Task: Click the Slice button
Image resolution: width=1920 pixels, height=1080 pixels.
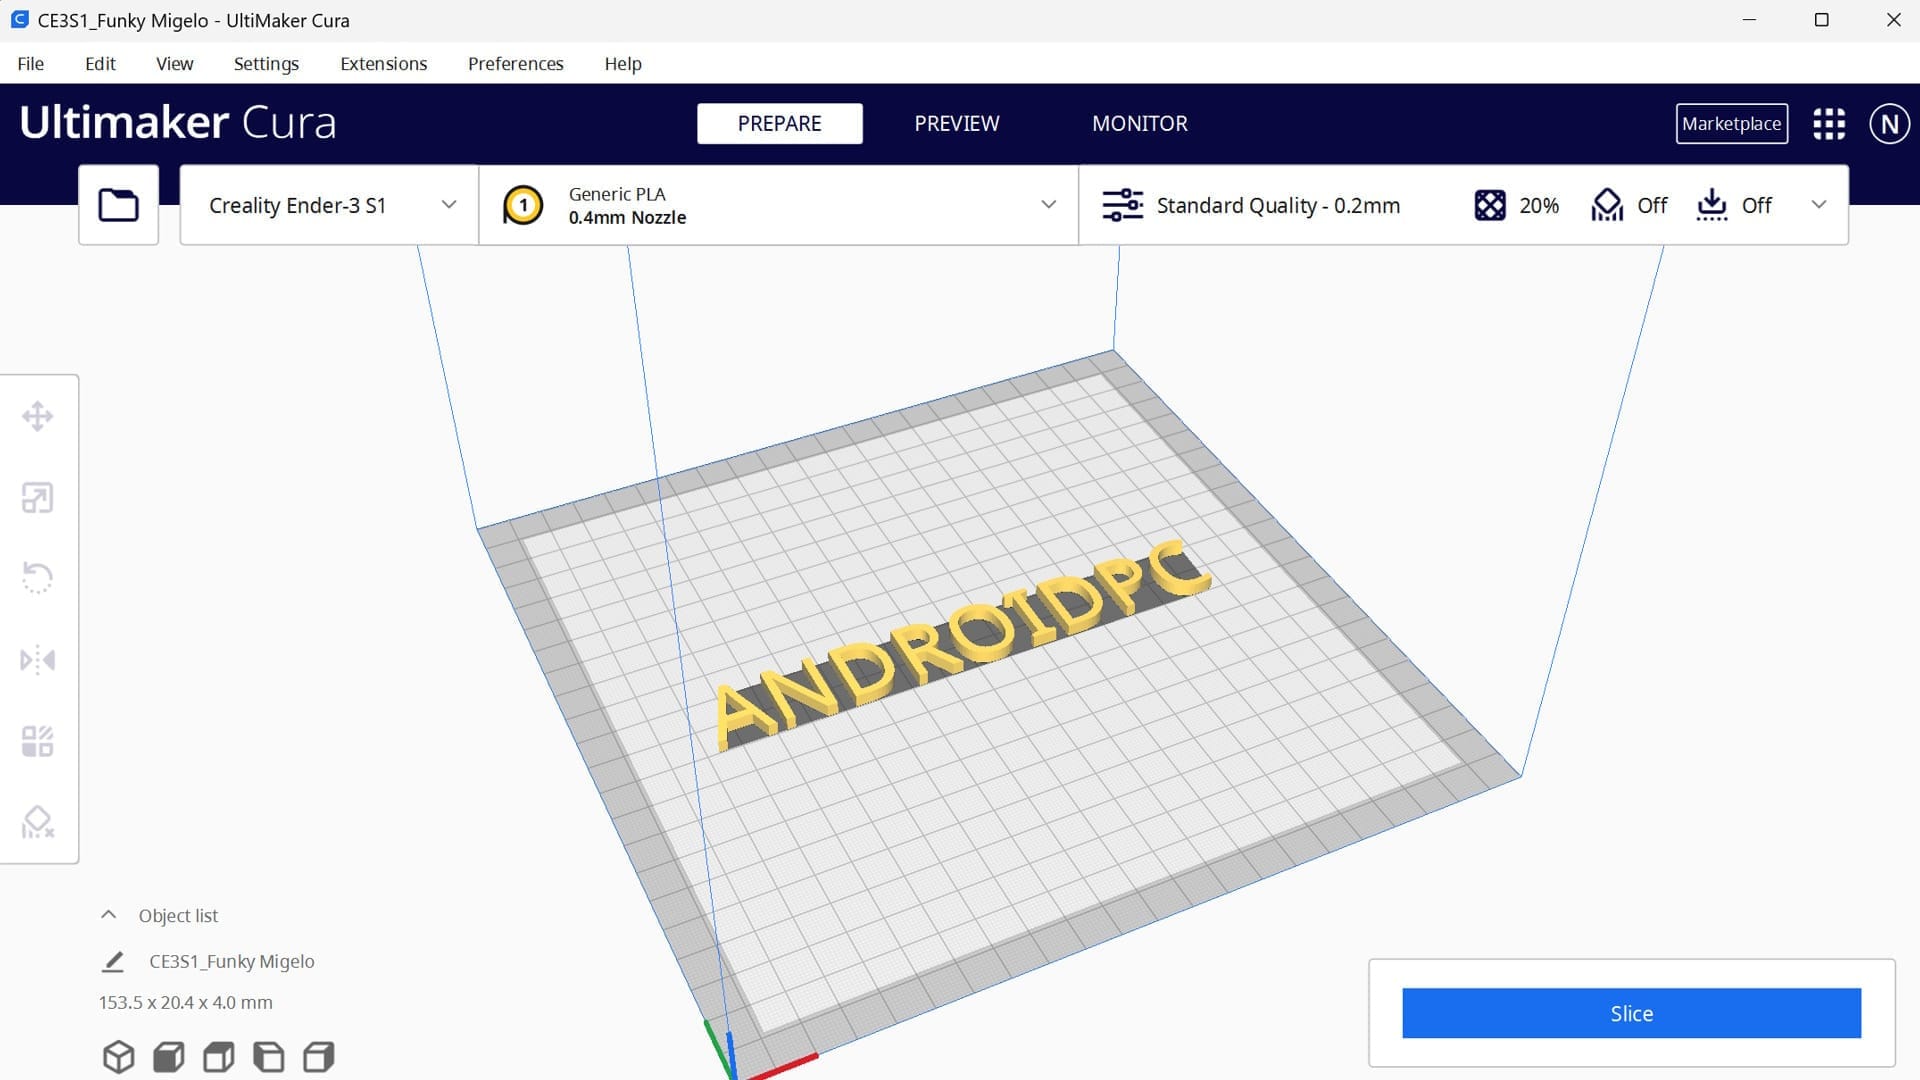Action: (1631, 1013)
